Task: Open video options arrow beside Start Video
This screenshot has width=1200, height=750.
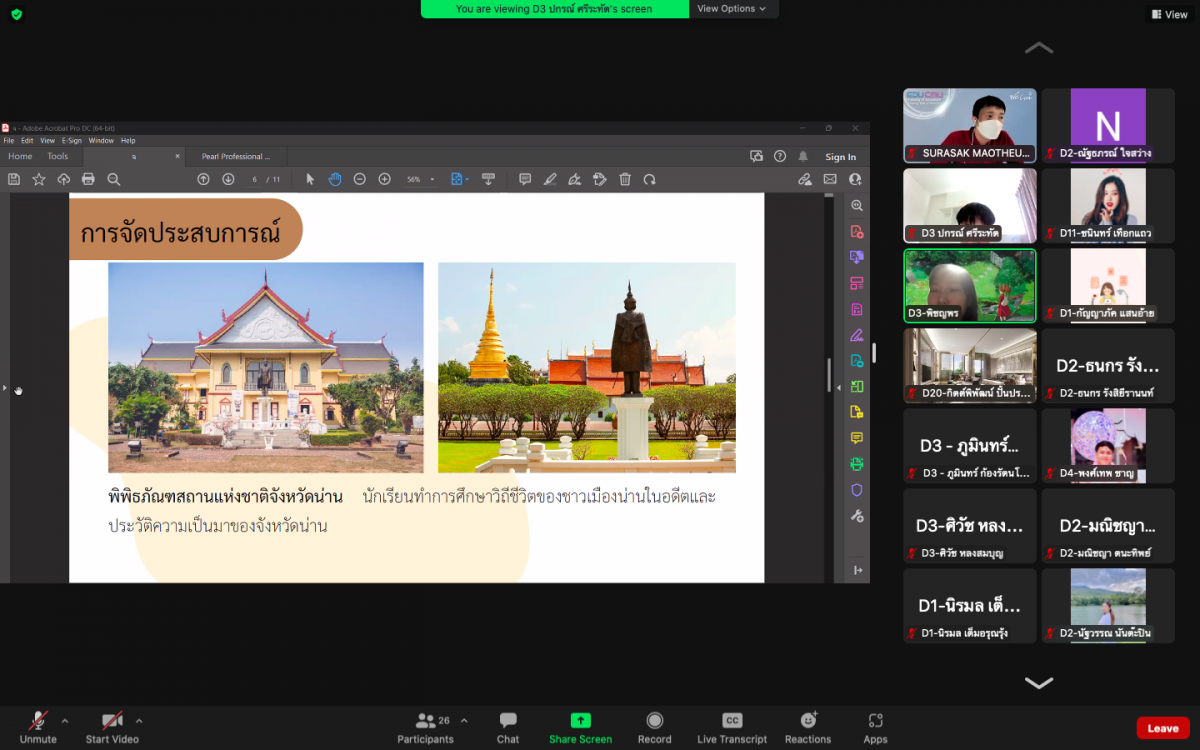Action: 139,720
